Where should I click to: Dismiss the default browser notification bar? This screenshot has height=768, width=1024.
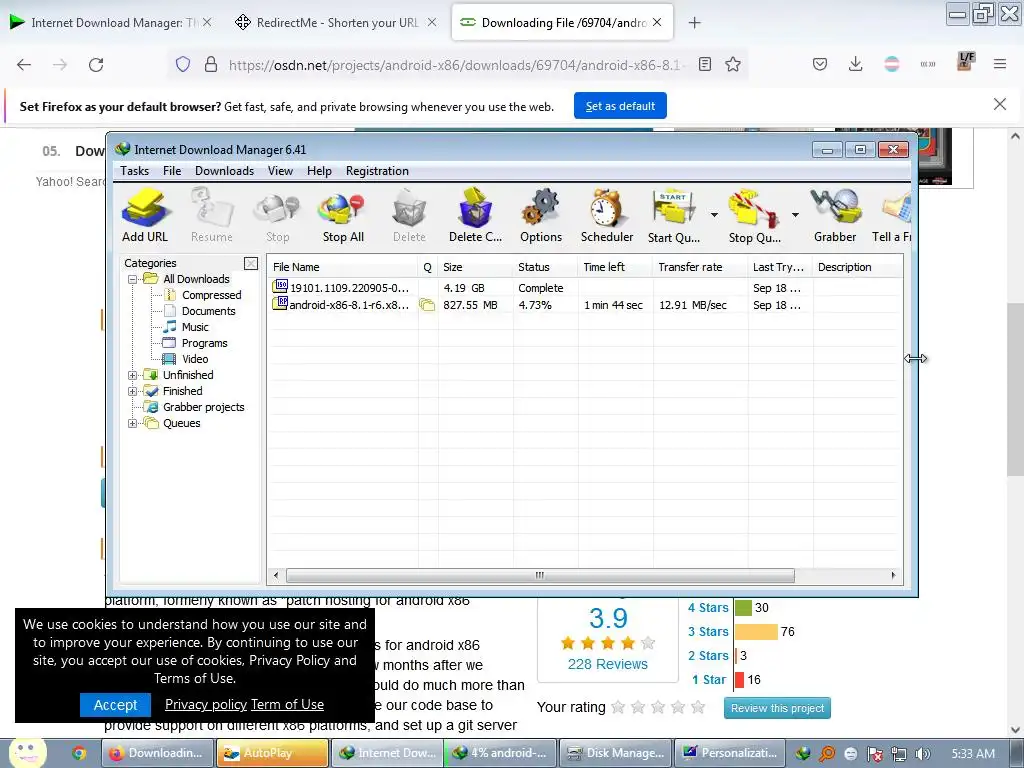[x=999, y=104]
